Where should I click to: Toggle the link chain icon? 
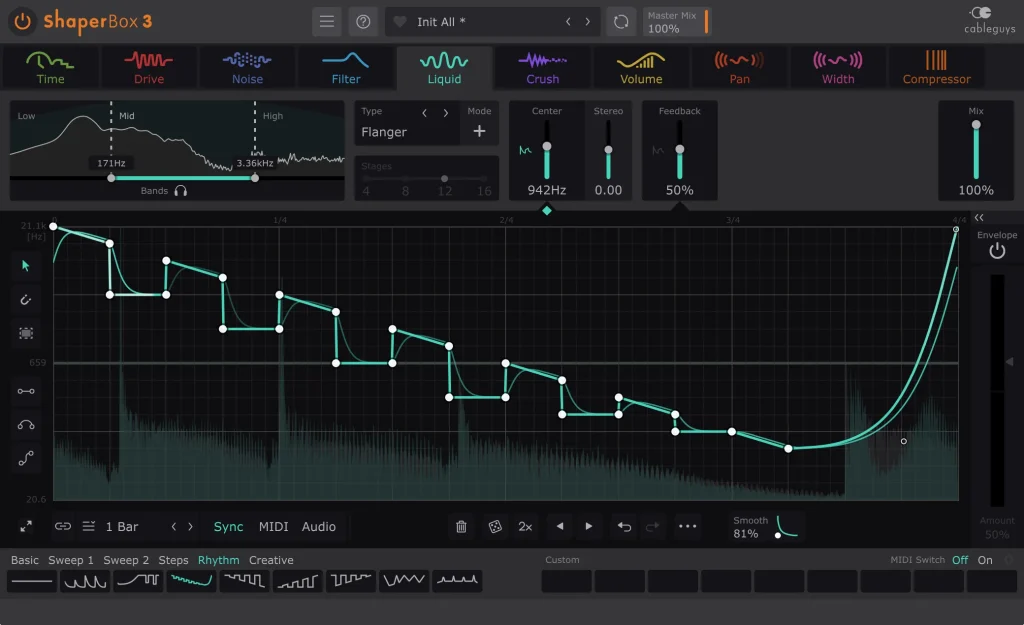point(63,526)
